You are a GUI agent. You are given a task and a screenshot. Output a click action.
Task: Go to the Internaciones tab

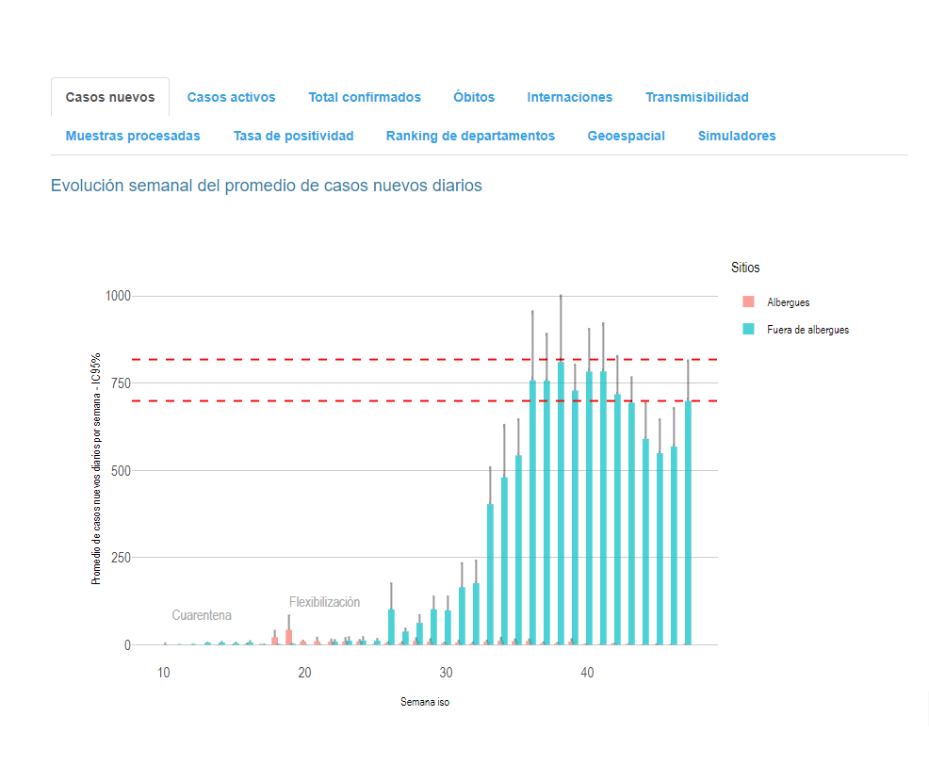[x=569, y=97]
